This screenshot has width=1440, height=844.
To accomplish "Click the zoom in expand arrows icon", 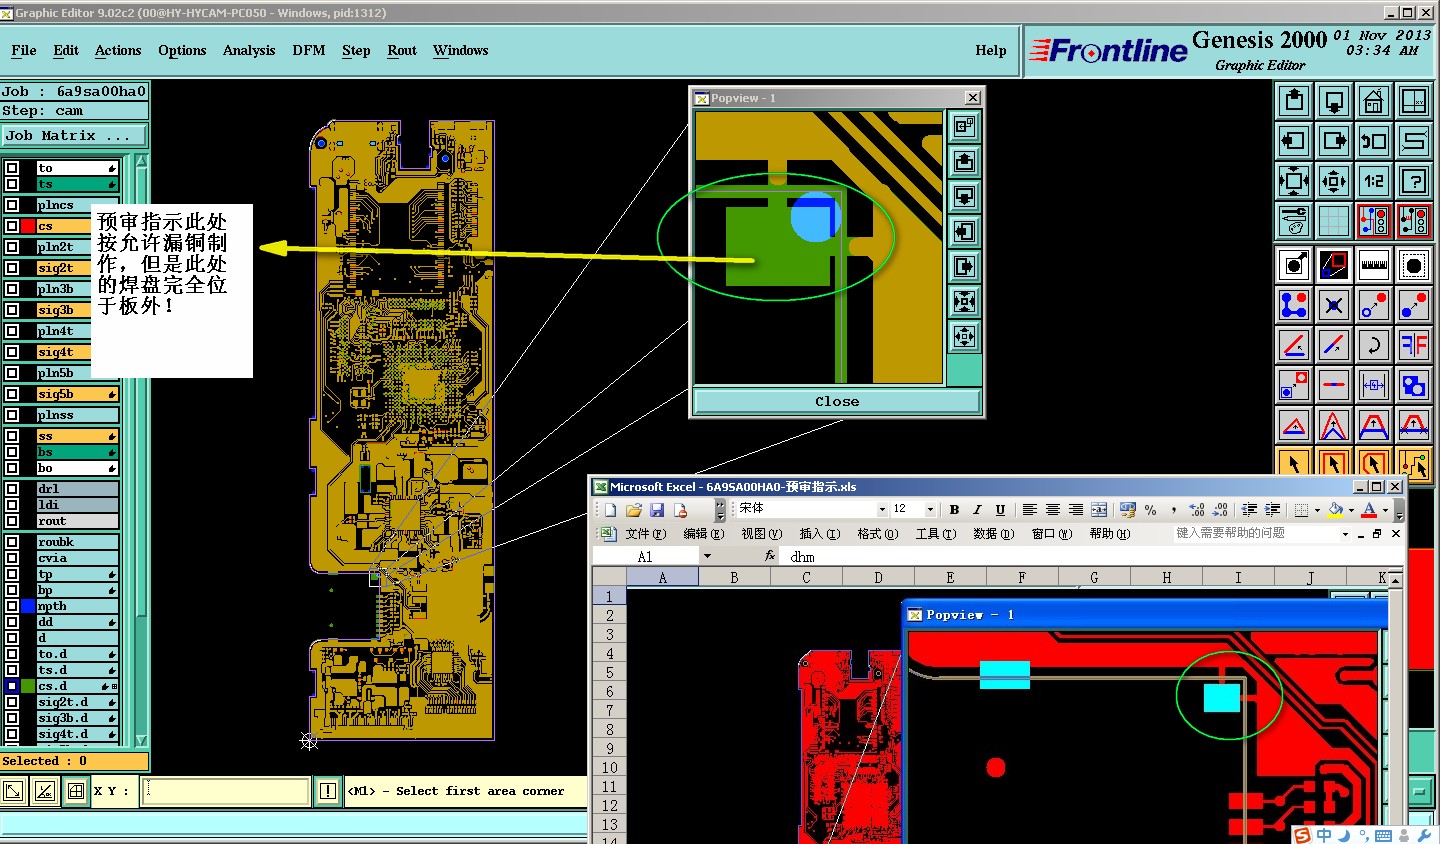I will click(x=1294, y=181).
